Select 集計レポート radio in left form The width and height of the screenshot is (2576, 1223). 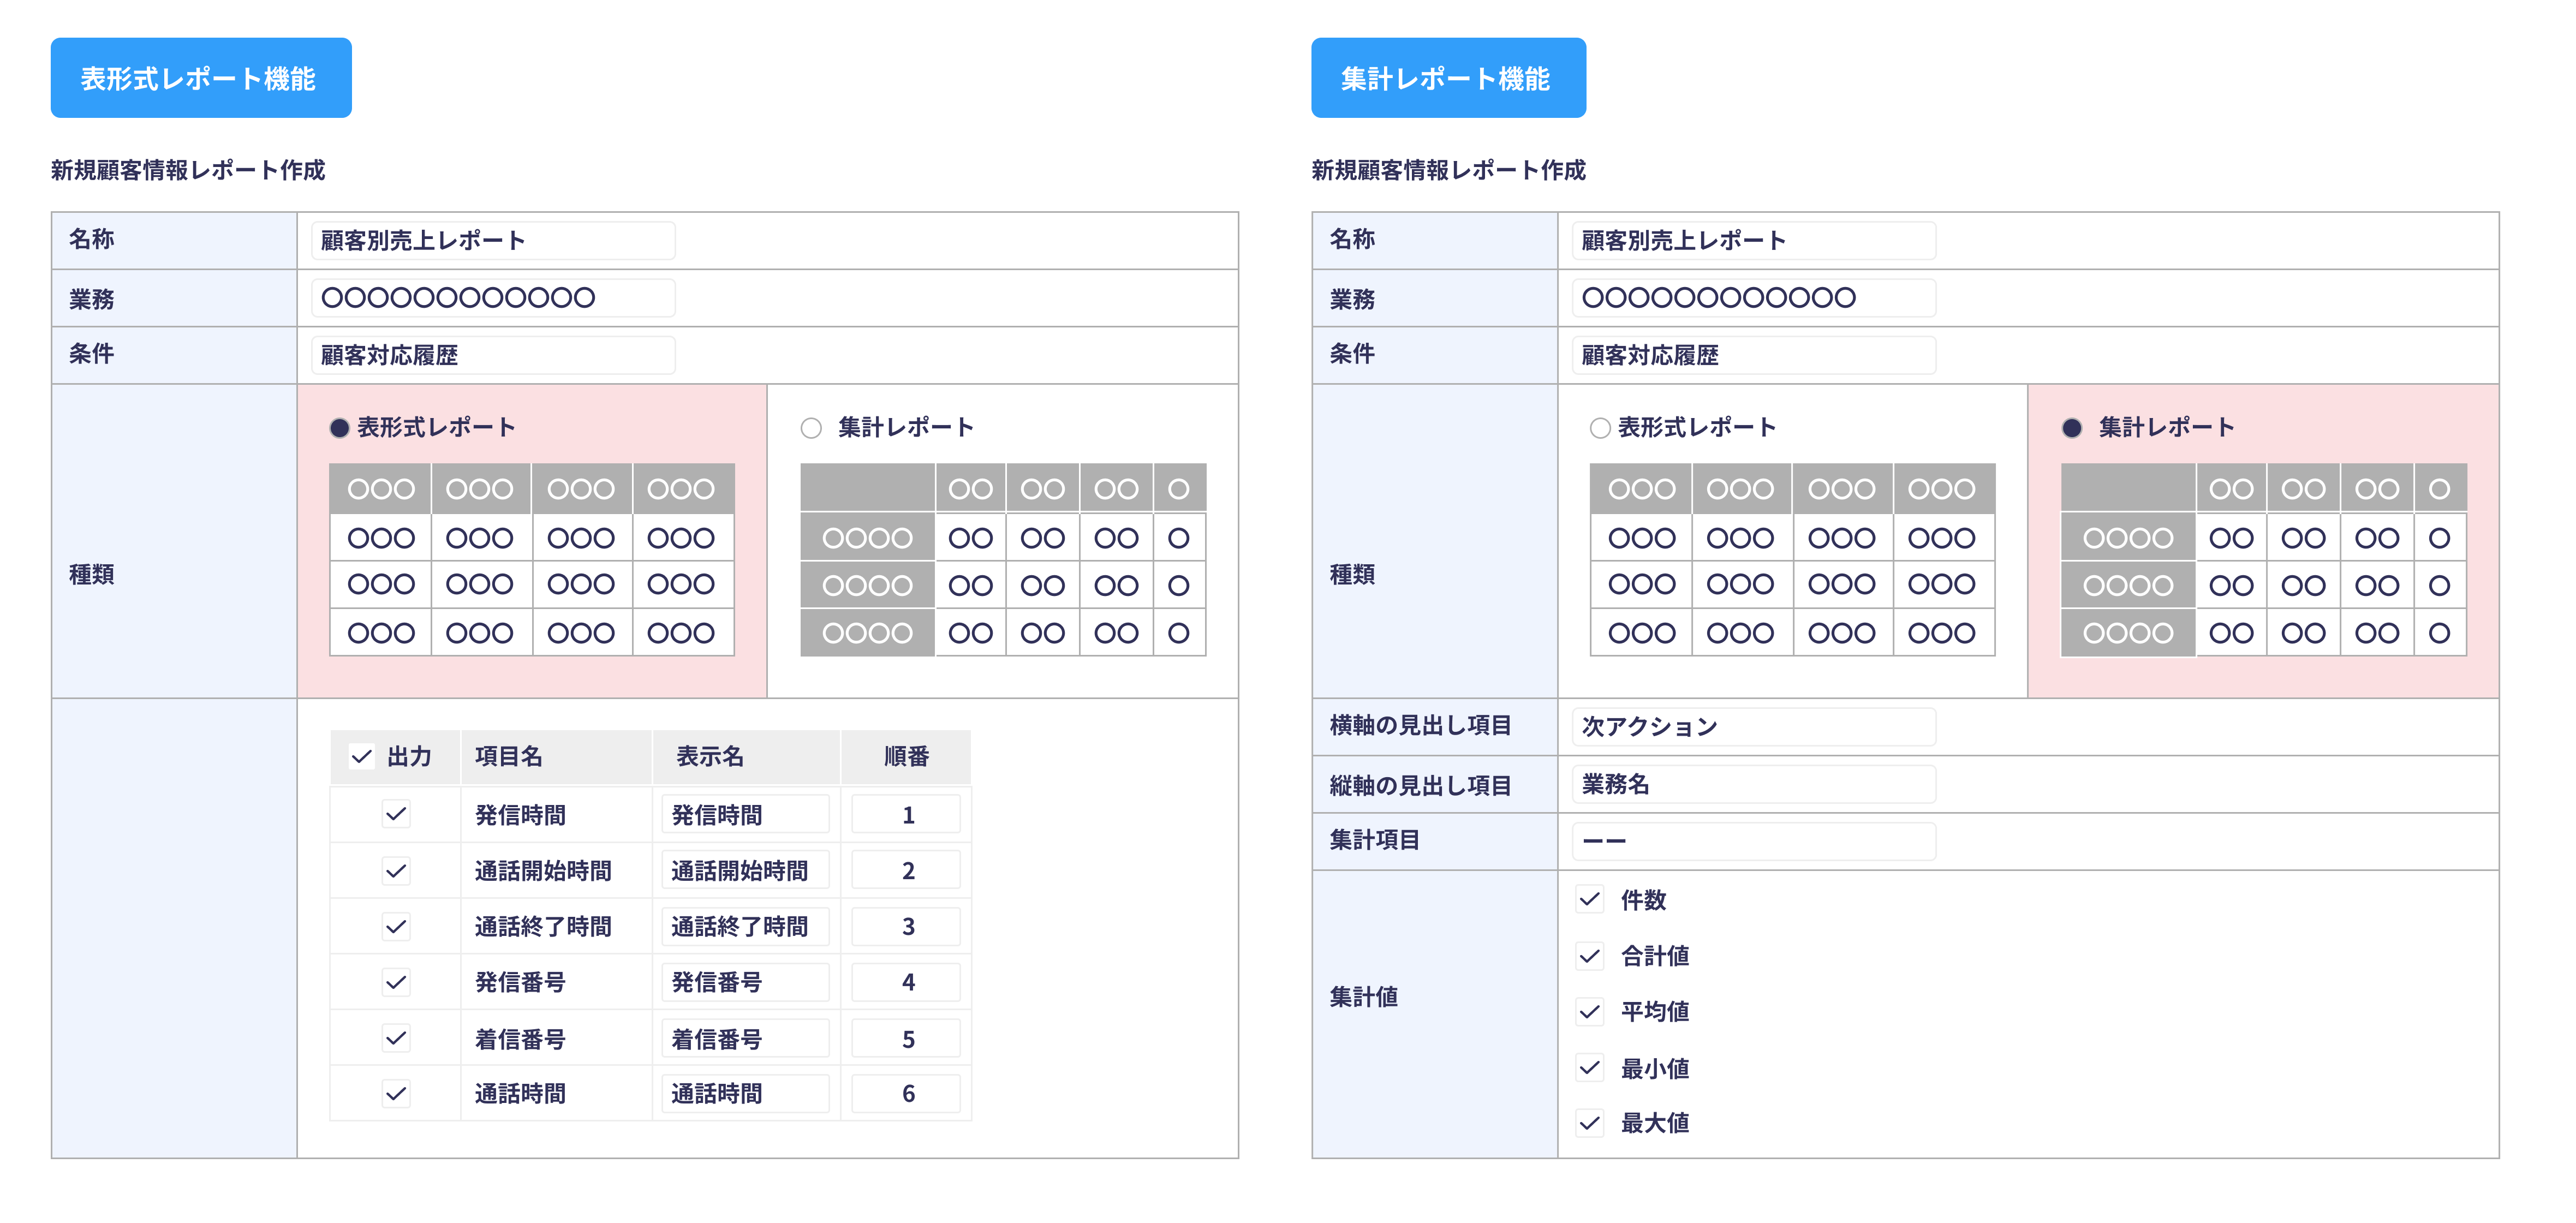(x=811, y=428)
